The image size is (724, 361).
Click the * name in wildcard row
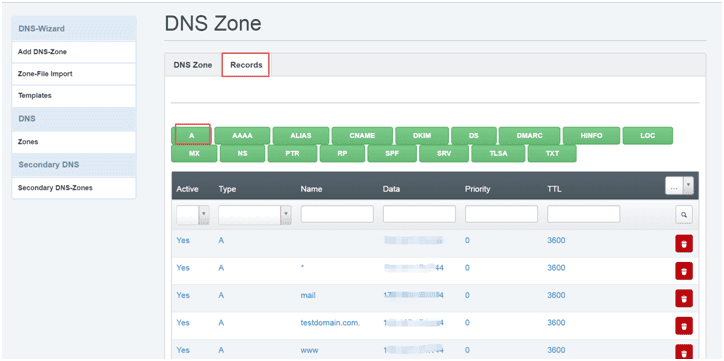click(x=302, y=268)
